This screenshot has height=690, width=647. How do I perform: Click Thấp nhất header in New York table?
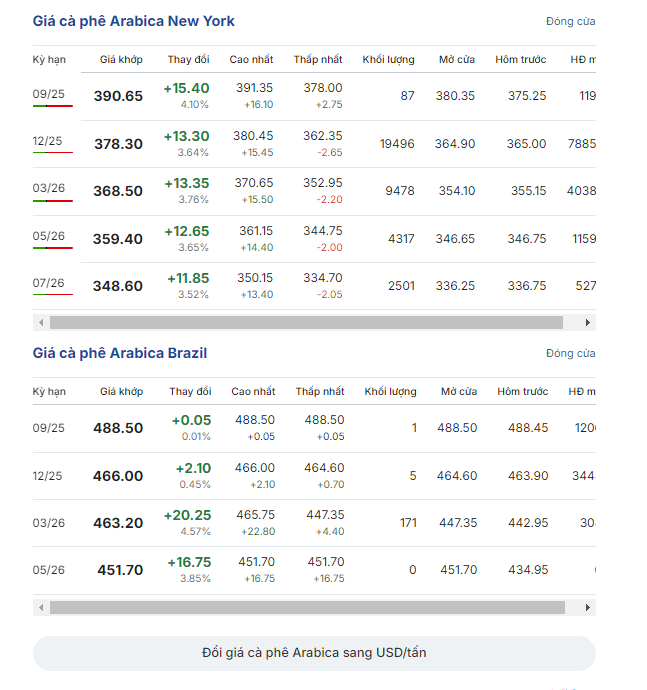click(318, 59)
